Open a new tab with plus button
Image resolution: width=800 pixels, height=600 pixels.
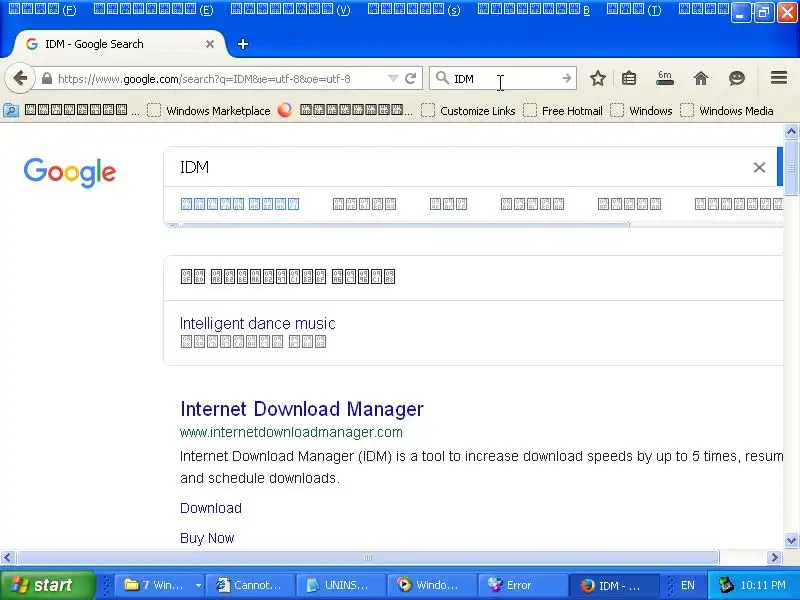[243, 44]
